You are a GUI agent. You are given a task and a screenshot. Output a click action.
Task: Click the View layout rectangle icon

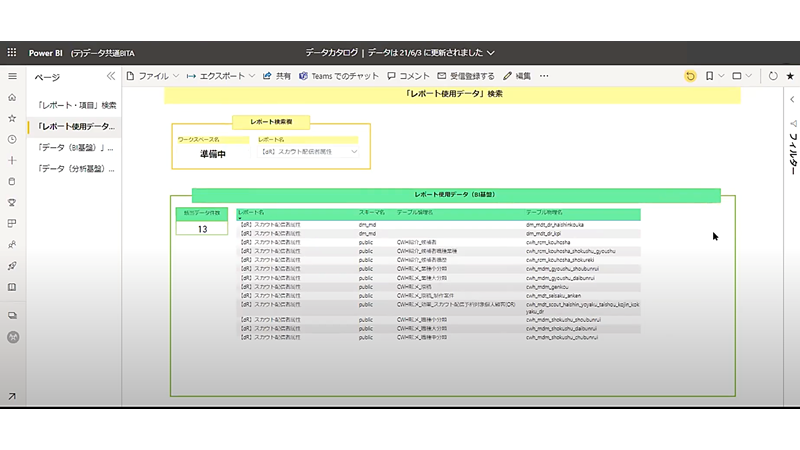click(x=737, y=76)
